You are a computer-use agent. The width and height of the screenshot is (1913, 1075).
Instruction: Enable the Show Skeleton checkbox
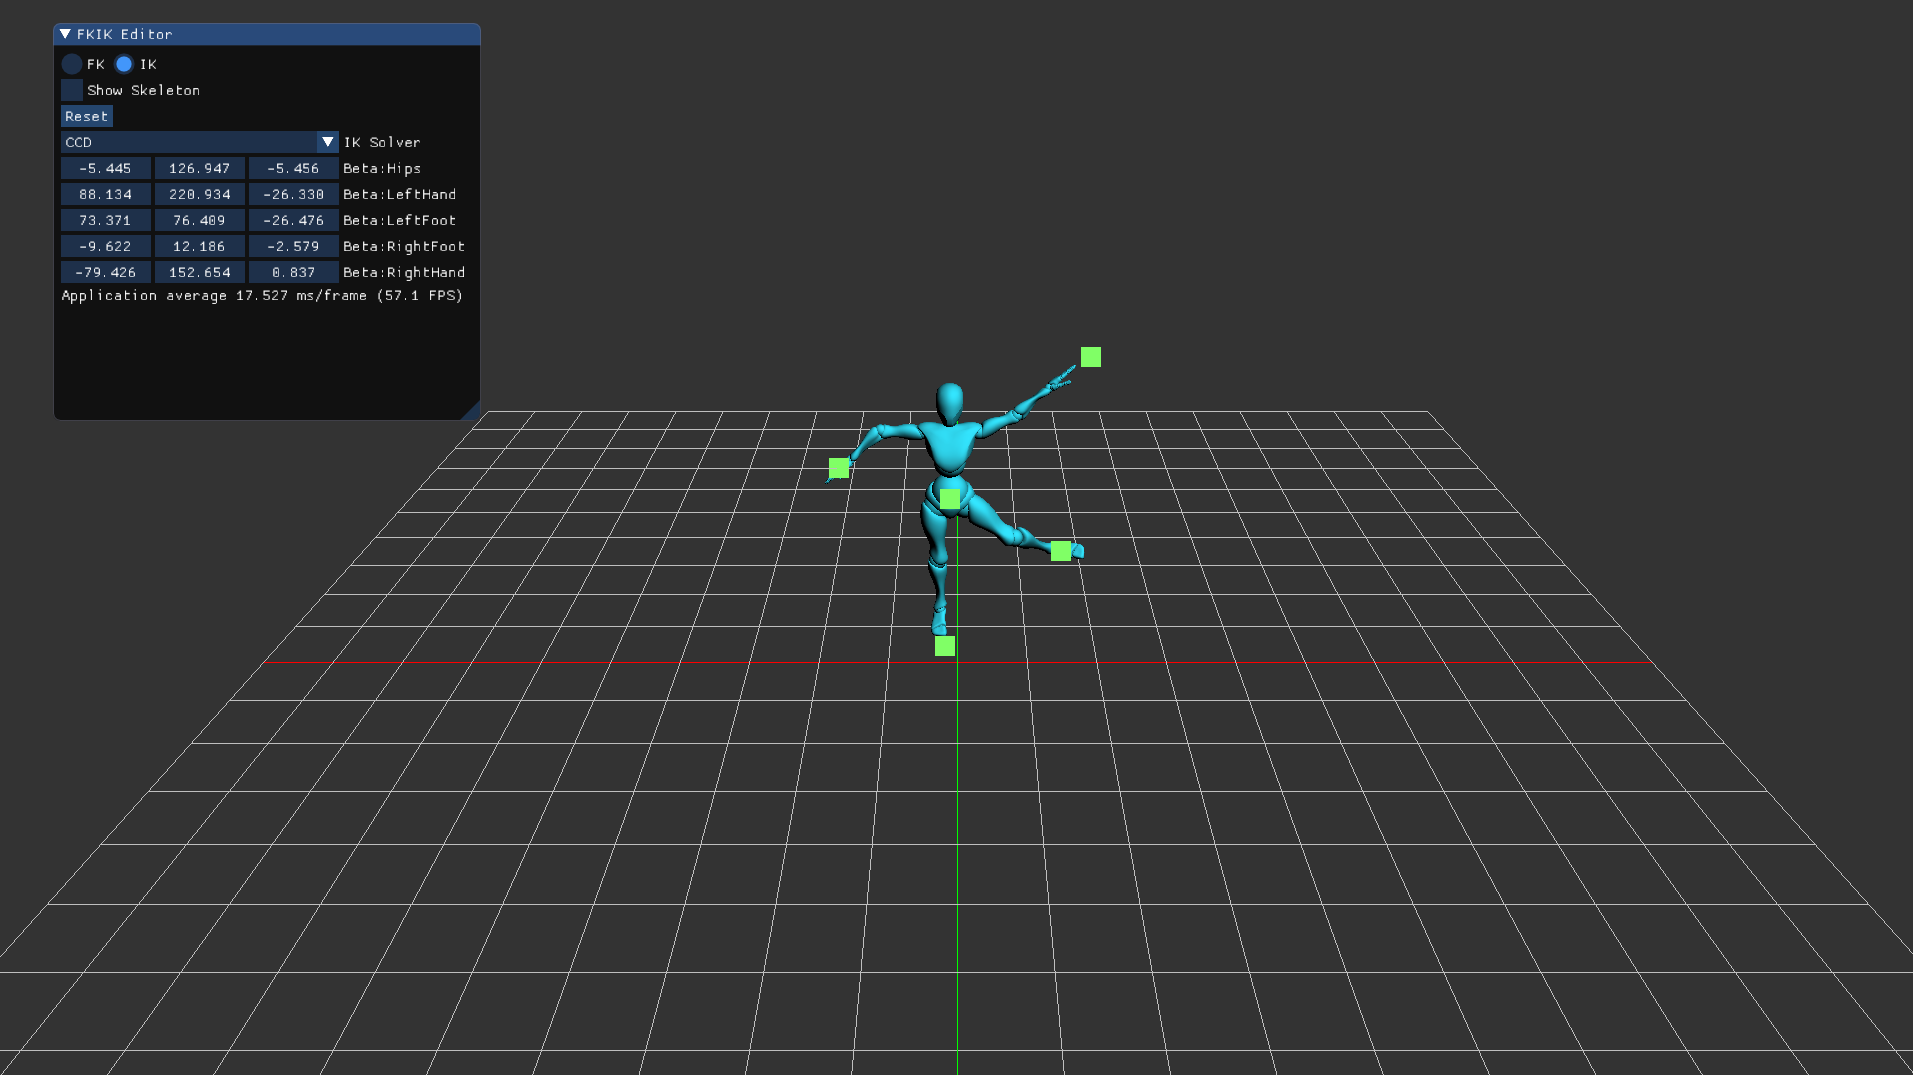(x=72, y=90)
